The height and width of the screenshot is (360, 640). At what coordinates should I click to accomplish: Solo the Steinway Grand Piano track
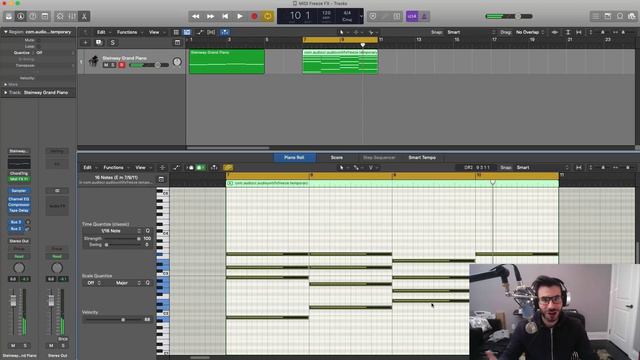tap(113, 65)
